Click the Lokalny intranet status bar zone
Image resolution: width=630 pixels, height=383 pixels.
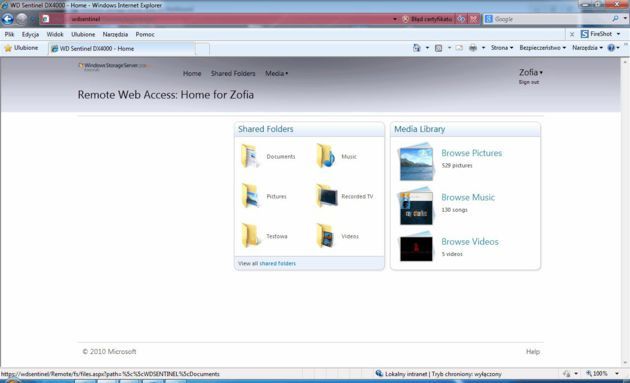438,374
